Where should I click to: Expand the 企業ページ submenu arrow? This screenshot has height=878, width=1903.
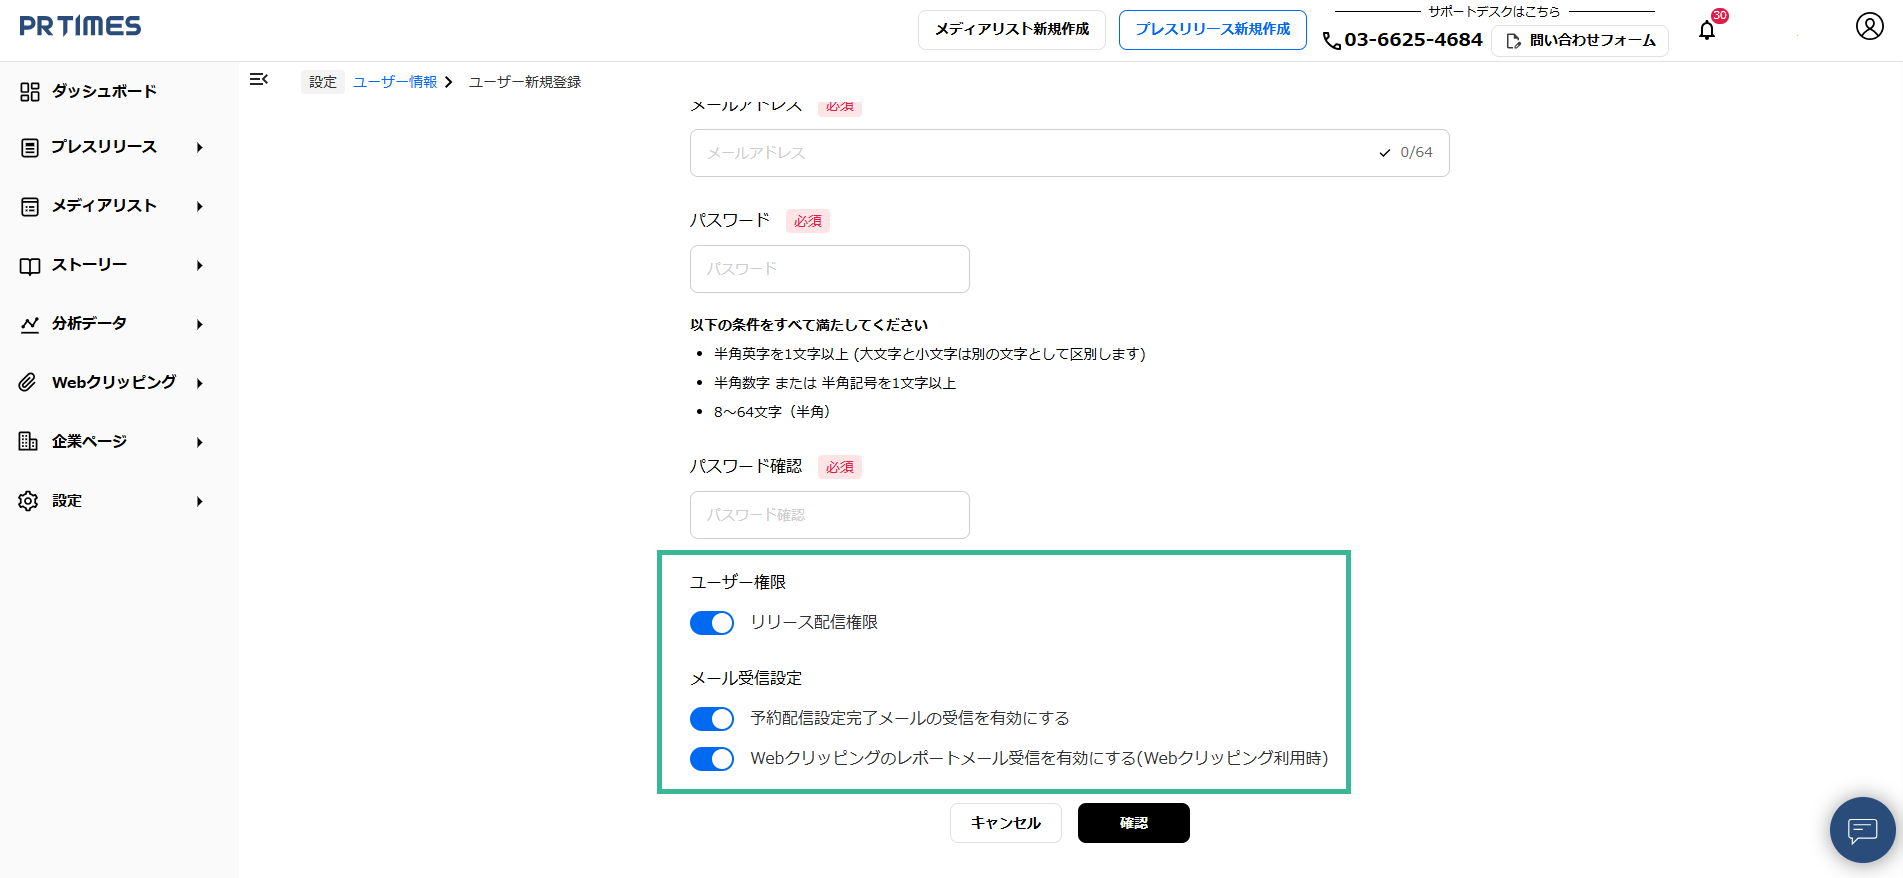[200, 442]
